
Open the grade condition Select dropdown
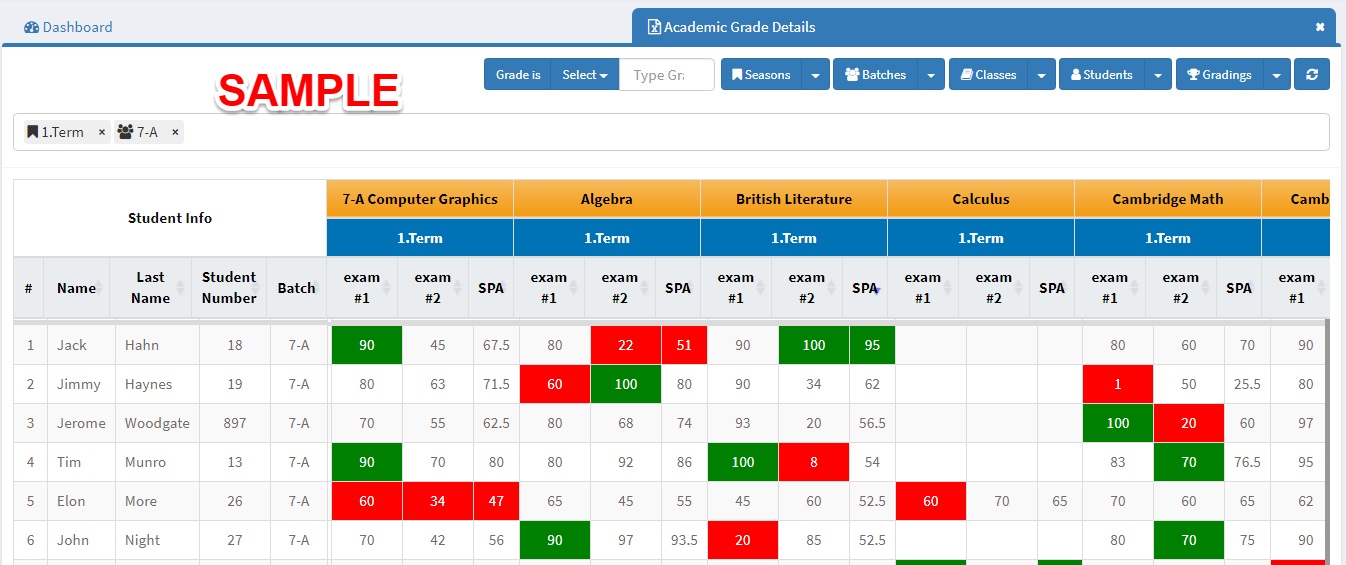(x=584, y=75)
